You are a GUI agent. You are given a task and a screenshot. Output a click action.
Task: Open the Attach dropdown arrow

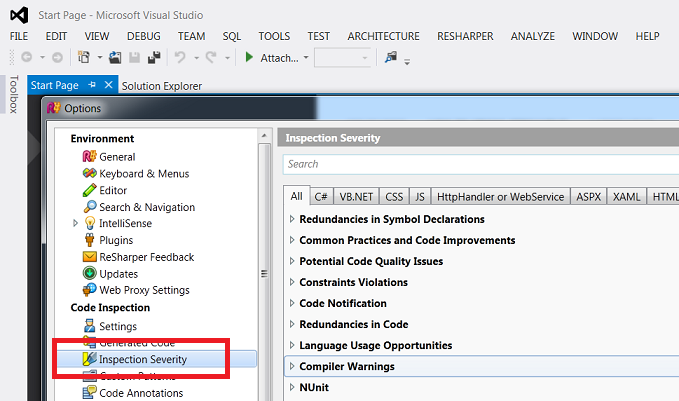[306, 57]
